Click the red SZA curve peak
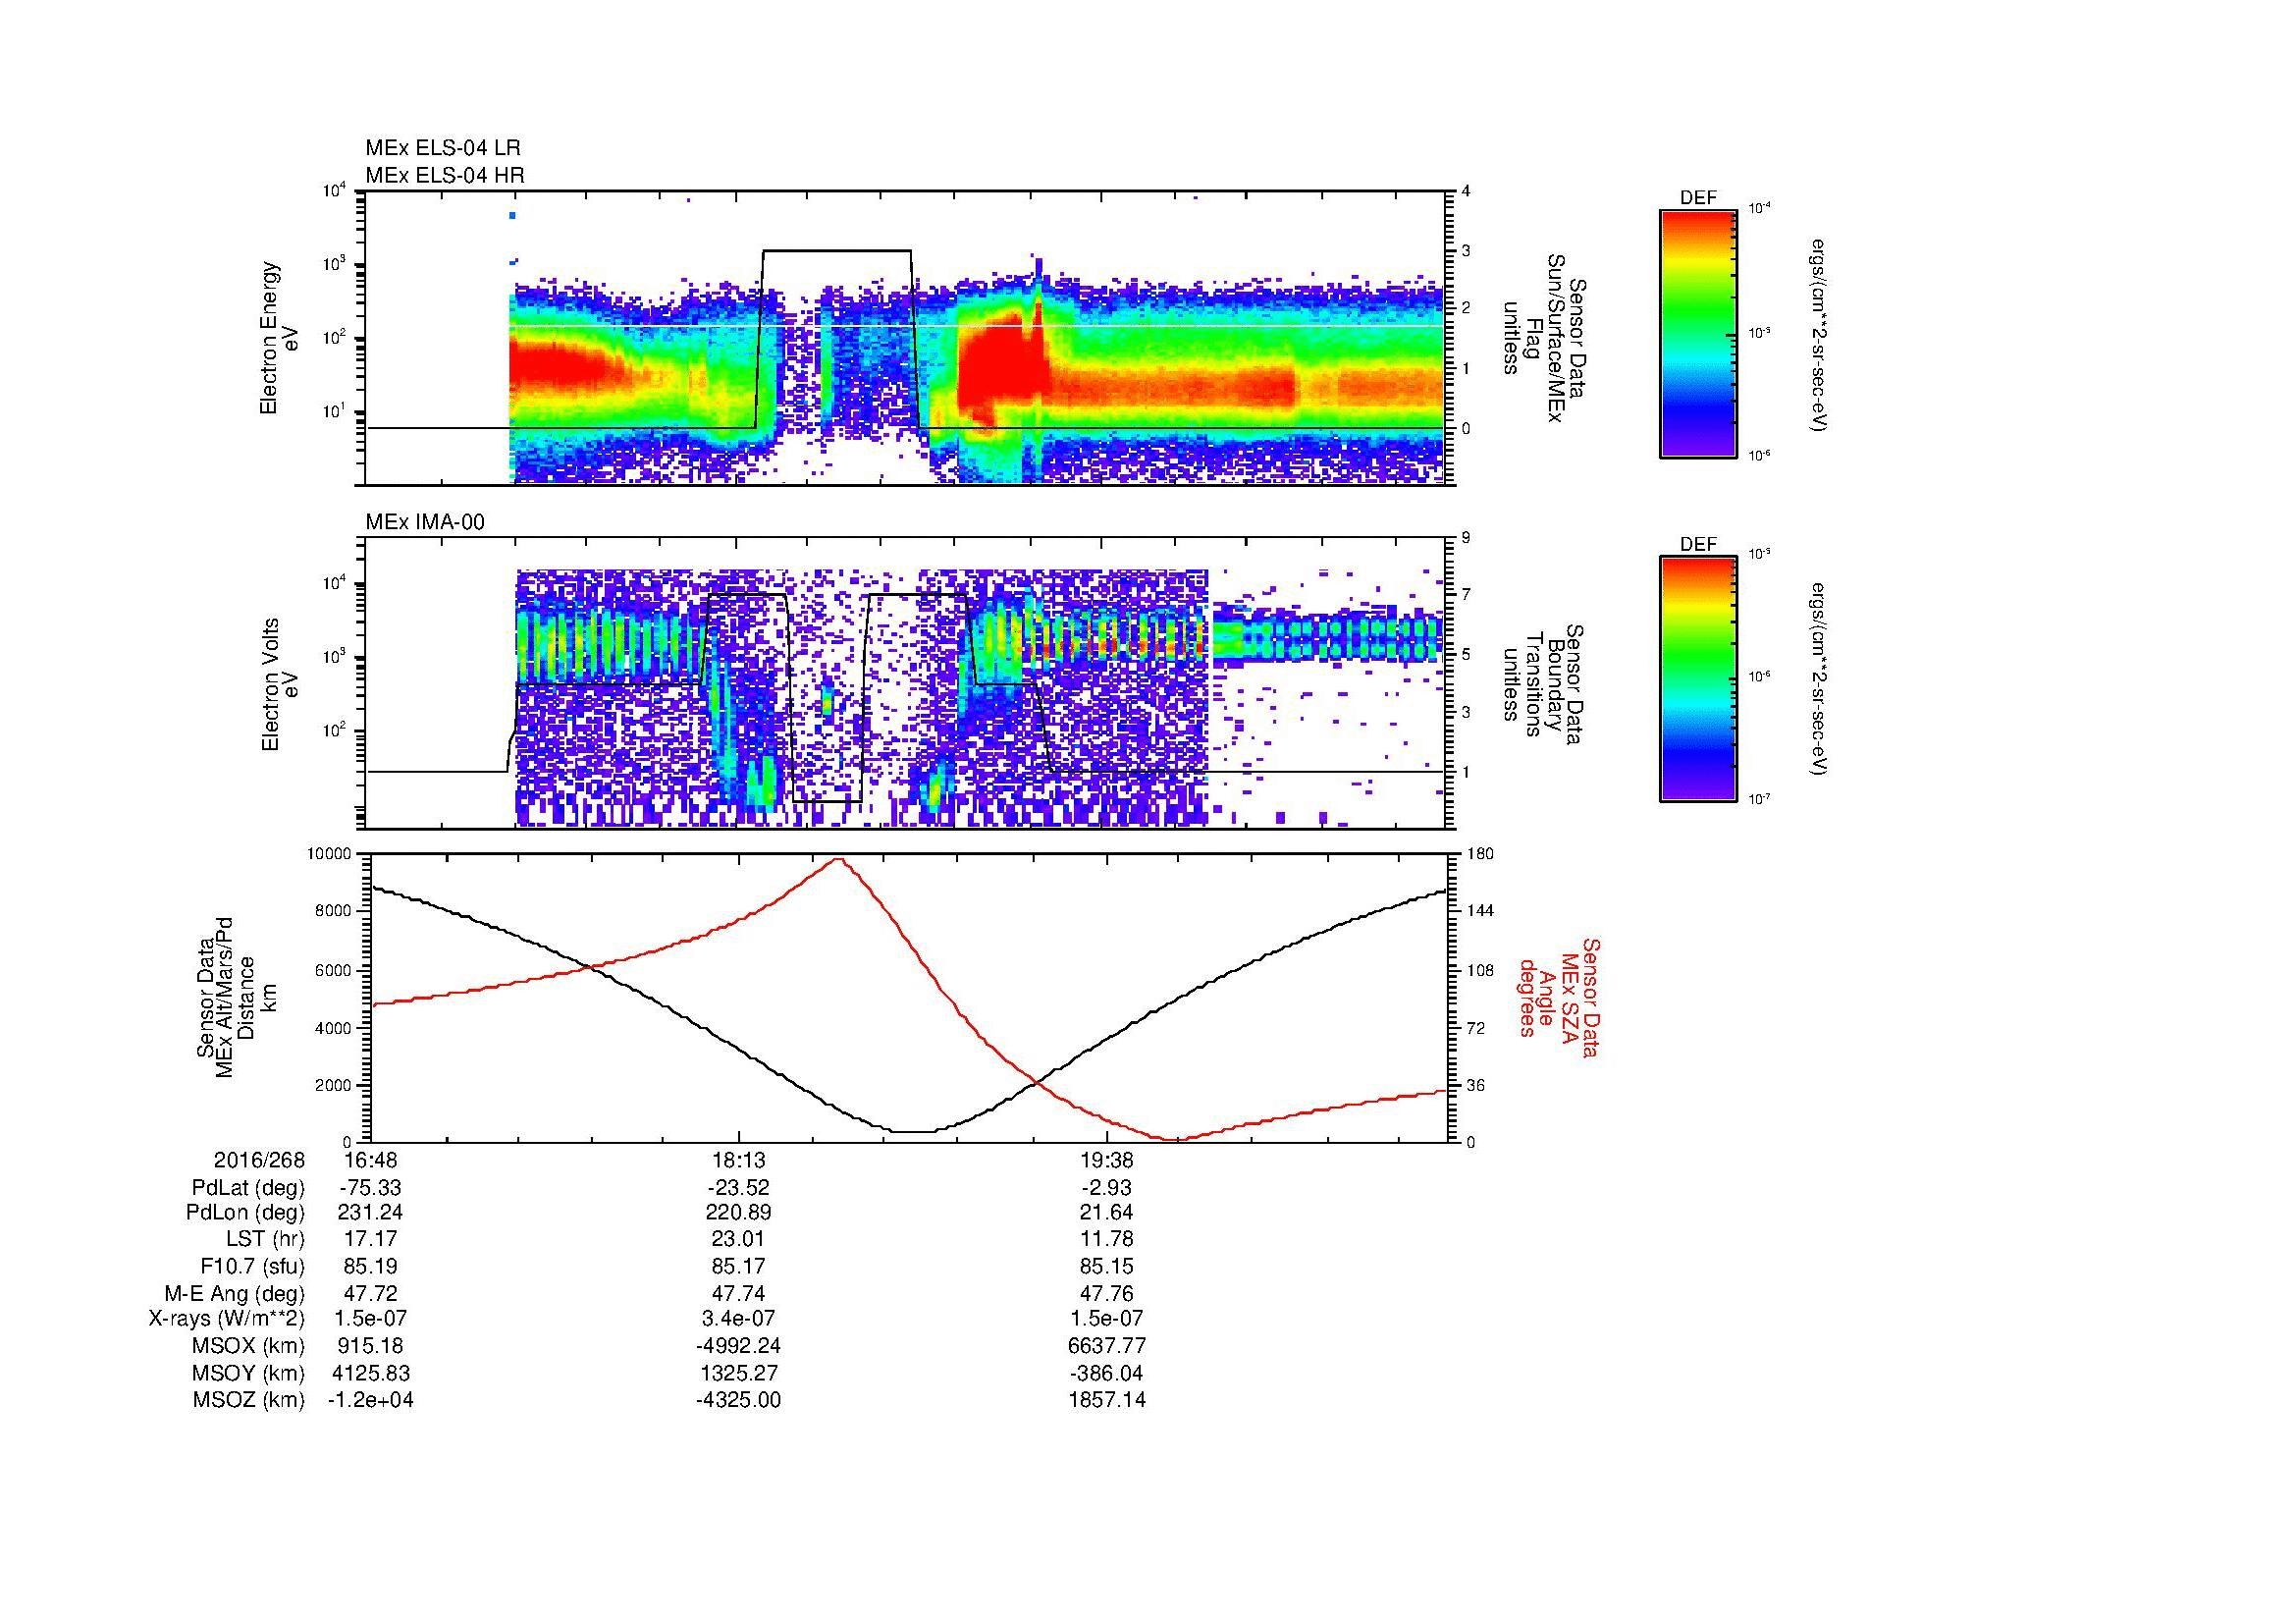The width and height of the screenshot is (2296, 1623). 838,859
